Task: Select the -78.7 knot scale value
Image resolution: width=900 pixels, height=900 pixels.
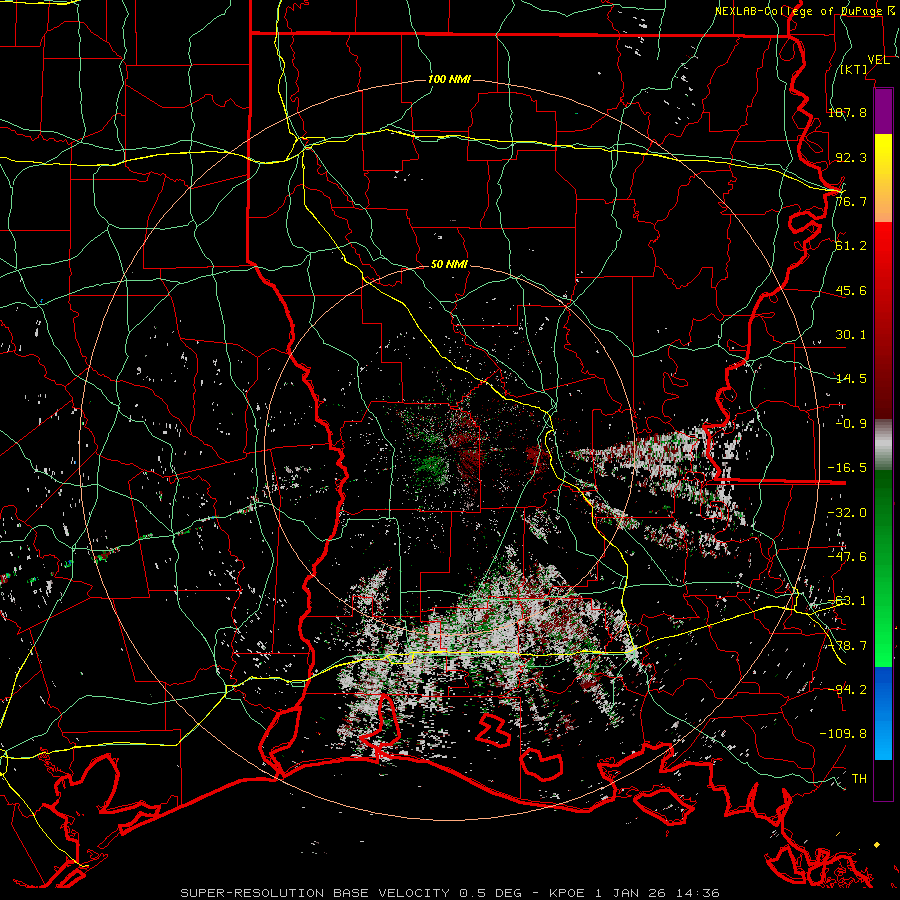Action: [847, 646]
